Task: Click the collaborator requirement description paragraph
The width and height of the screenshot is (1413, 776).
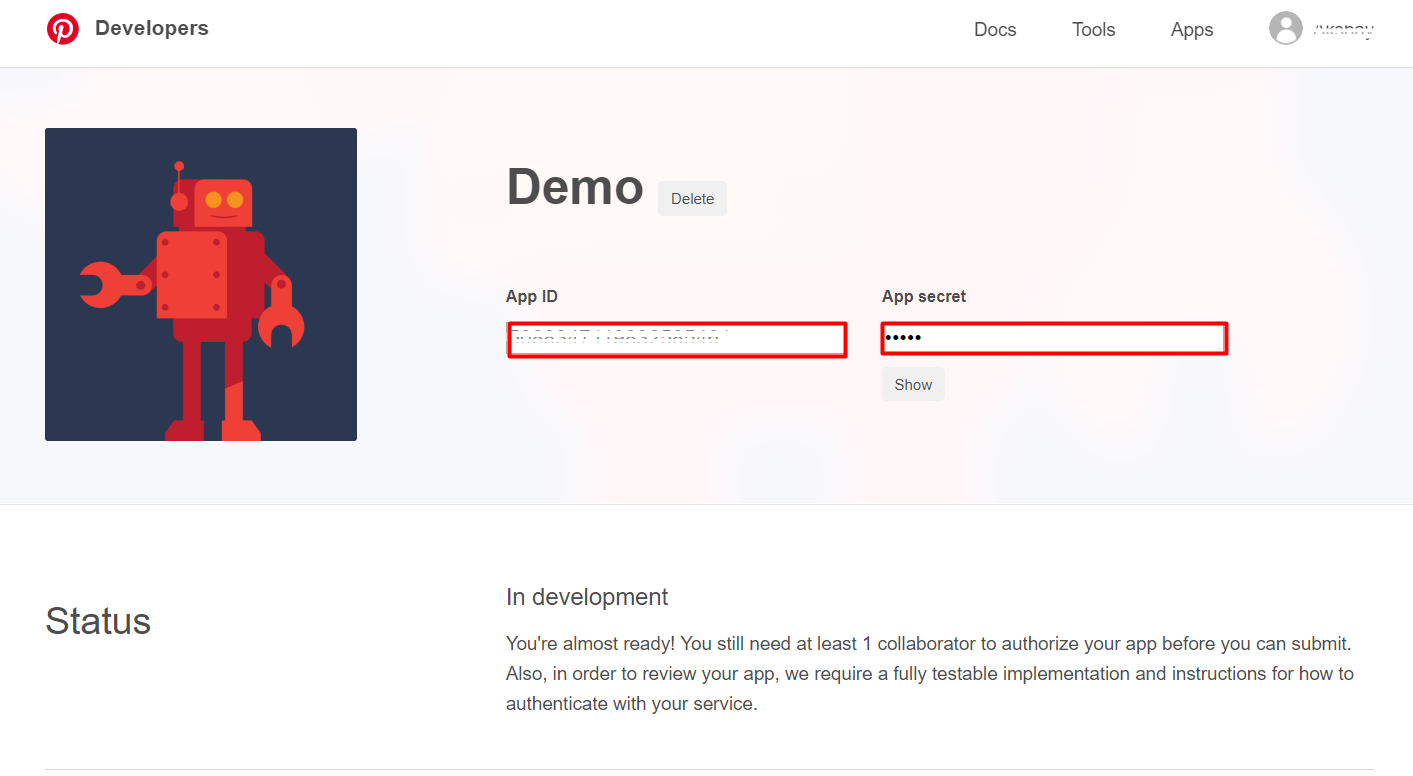Action: [x=929, y=673]
